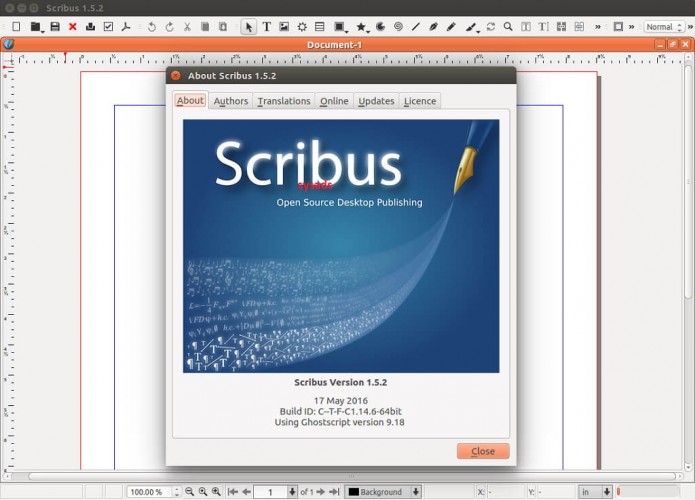Toggle the preview mode frame icon
695x500 pixels.
tap(618, 27)
